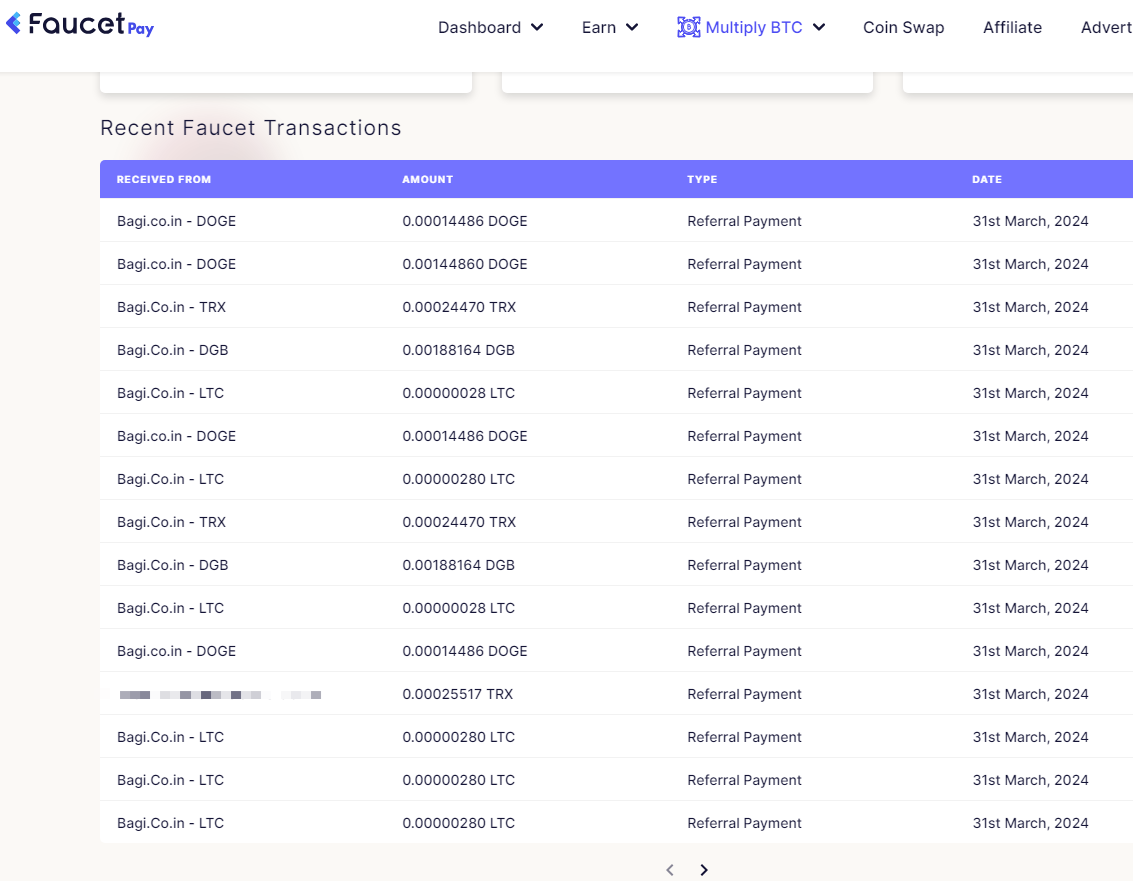1133x881 pixels.
Task: Click the Type column header
Action: coord(702,179)
